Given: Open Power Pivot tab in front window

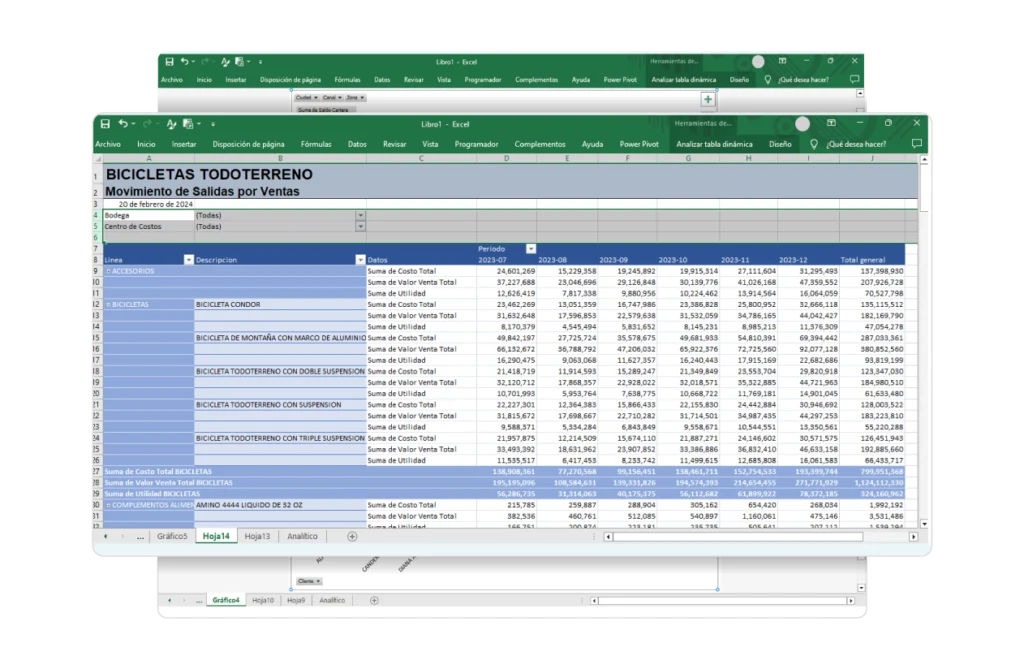Looking at the screenshot, I should [639, 144].
